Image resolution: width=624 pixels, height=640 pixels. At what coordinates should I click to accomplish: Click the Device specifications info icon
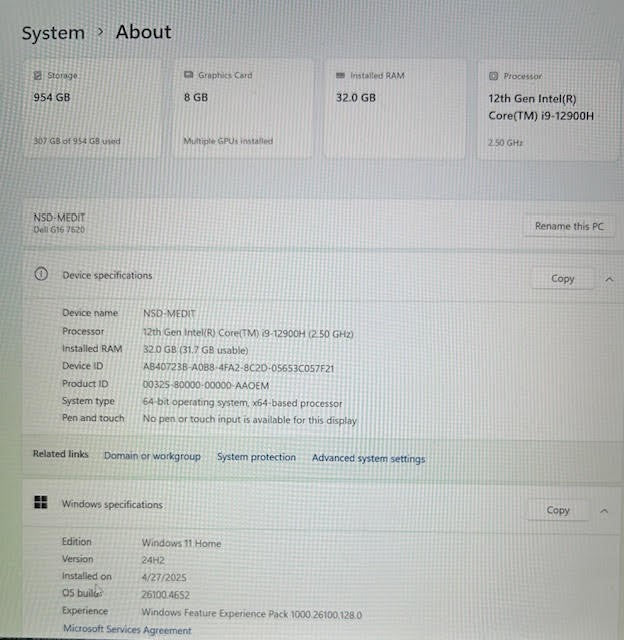pos(41,275)
